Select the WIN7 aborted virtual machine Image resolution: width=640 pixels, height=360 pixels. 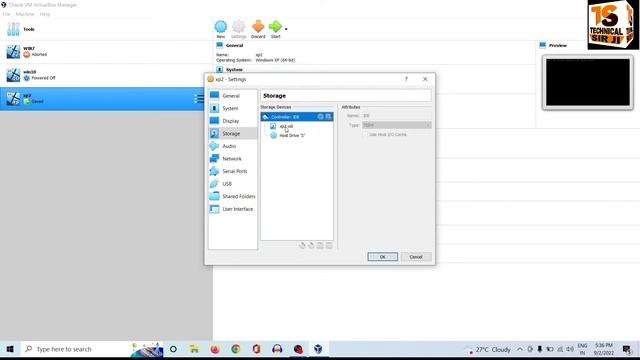(106, 52)
